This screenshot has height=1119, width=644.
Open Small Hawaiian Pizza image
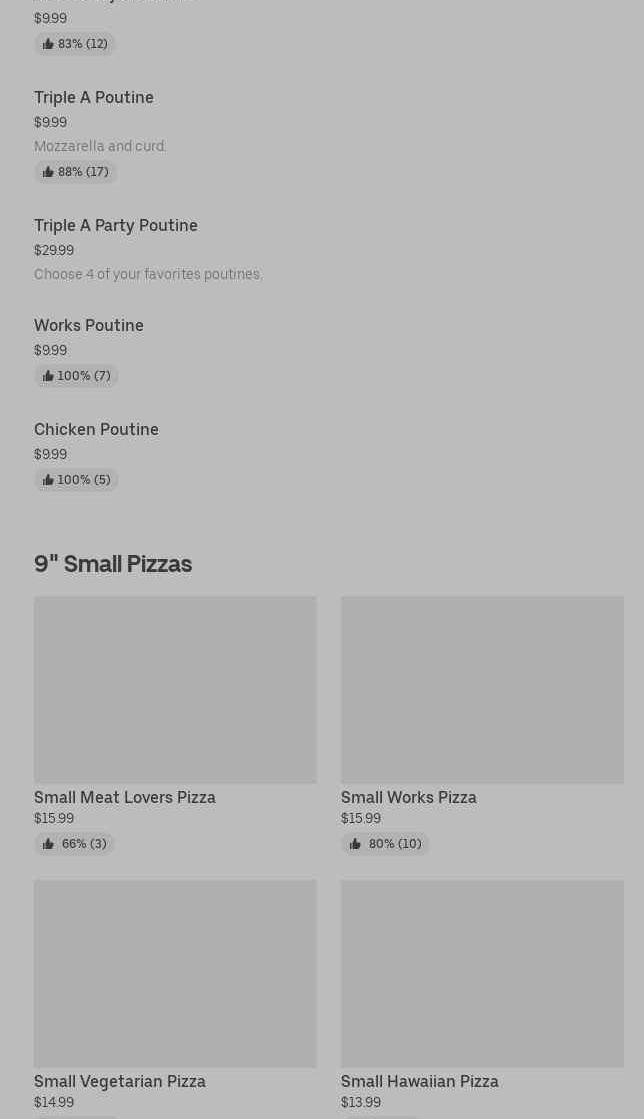pos(482,973)
